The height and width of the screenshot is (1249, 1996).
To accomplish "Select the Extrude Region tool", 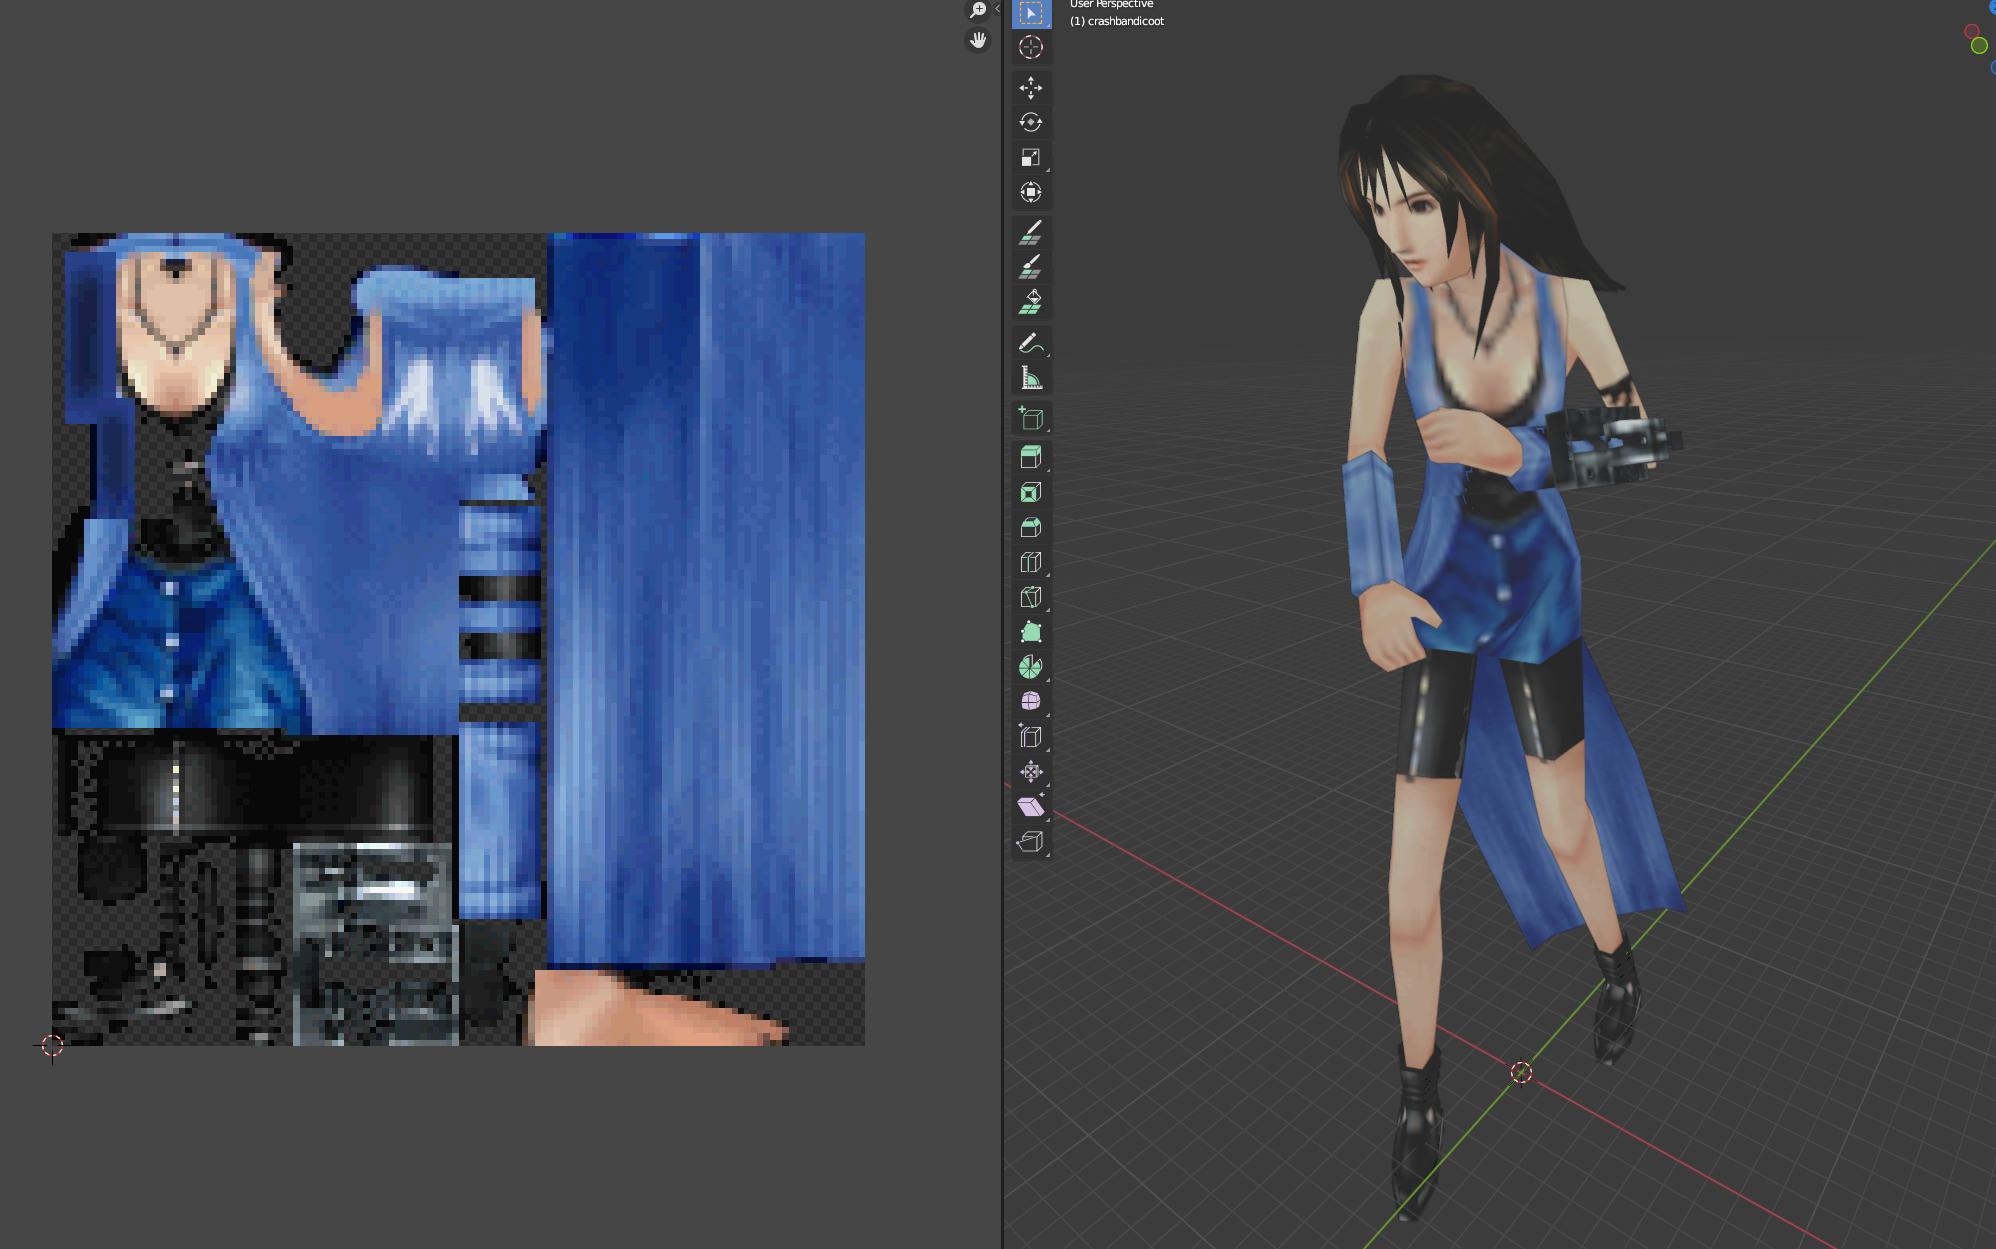I will [1030, 457].
